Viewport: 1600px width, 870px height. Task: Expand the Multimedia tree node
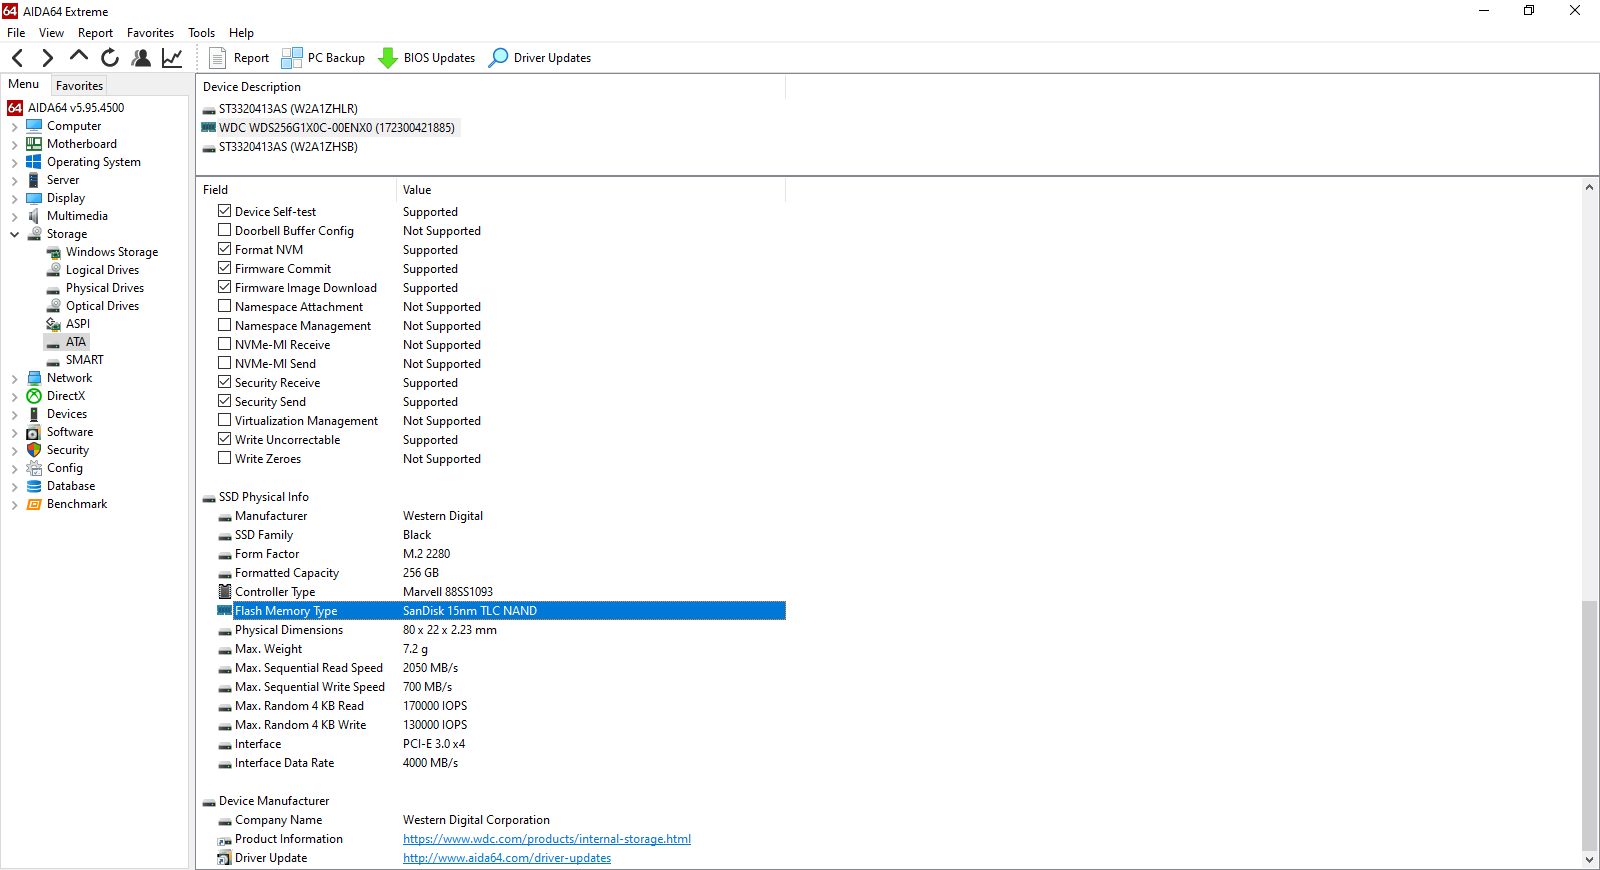[14, 217]
